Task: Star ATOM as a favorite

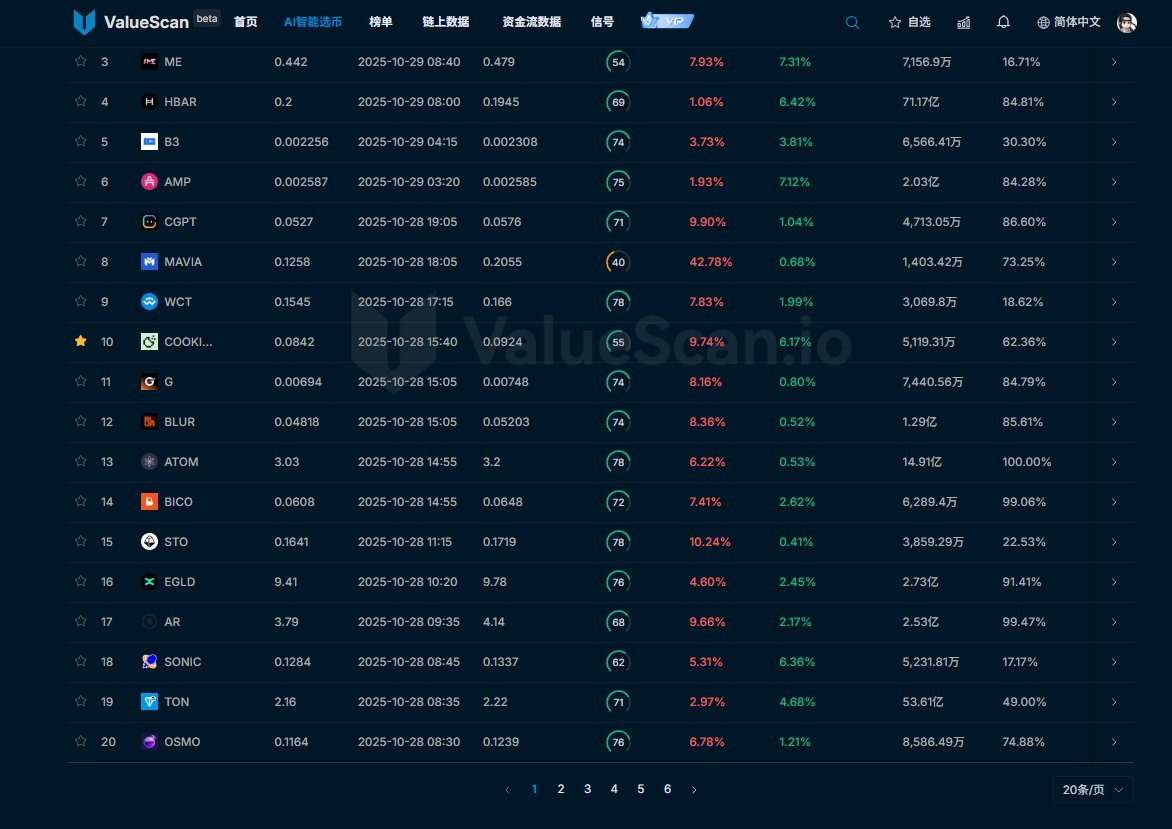Action: click(81, 461)
